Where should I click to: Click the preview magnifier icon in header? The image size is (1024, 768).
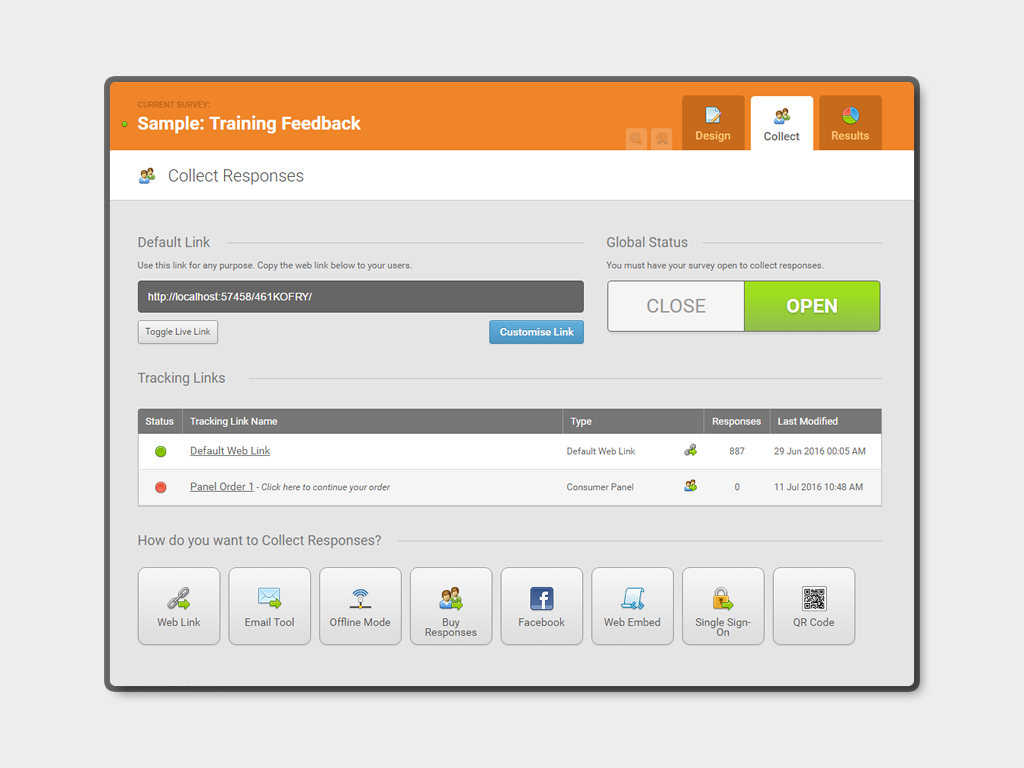click(636, 139)
